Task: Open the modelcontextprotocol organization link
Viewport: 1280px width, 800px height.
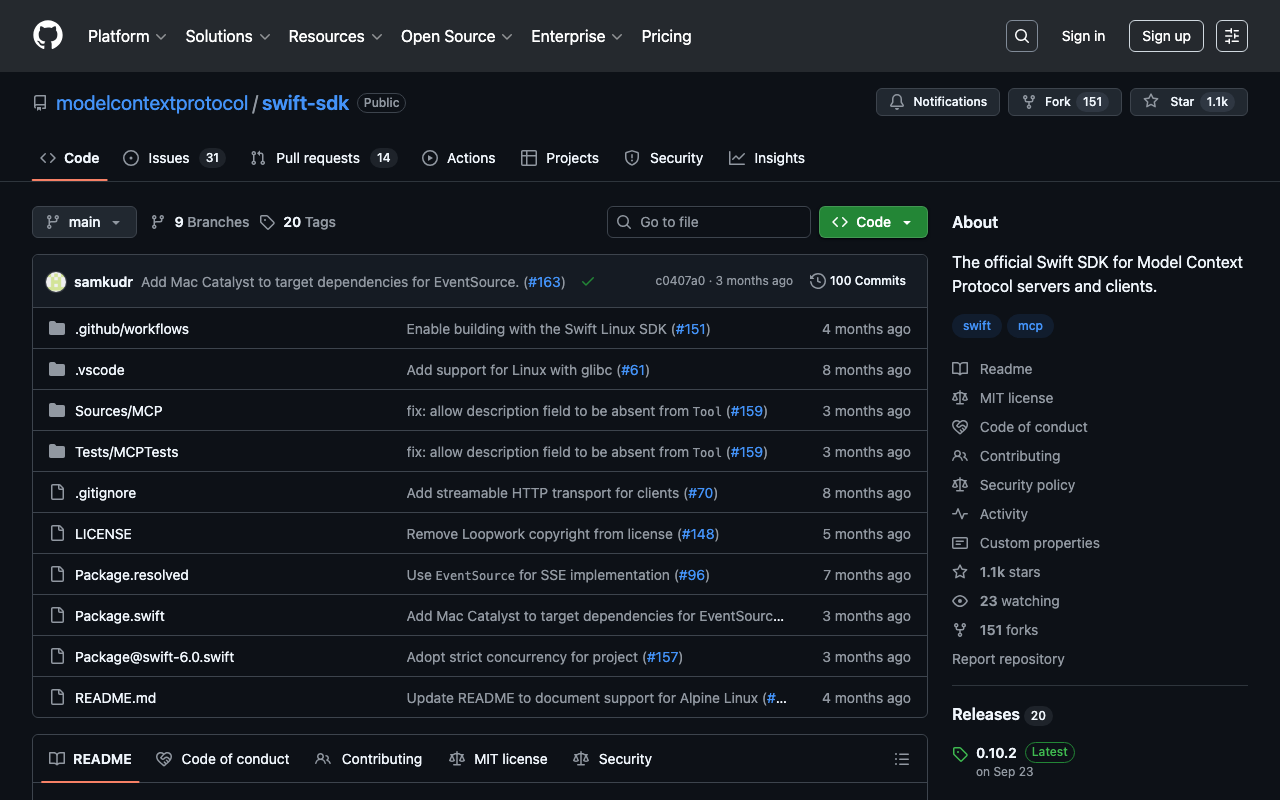Action: point(152,103)
